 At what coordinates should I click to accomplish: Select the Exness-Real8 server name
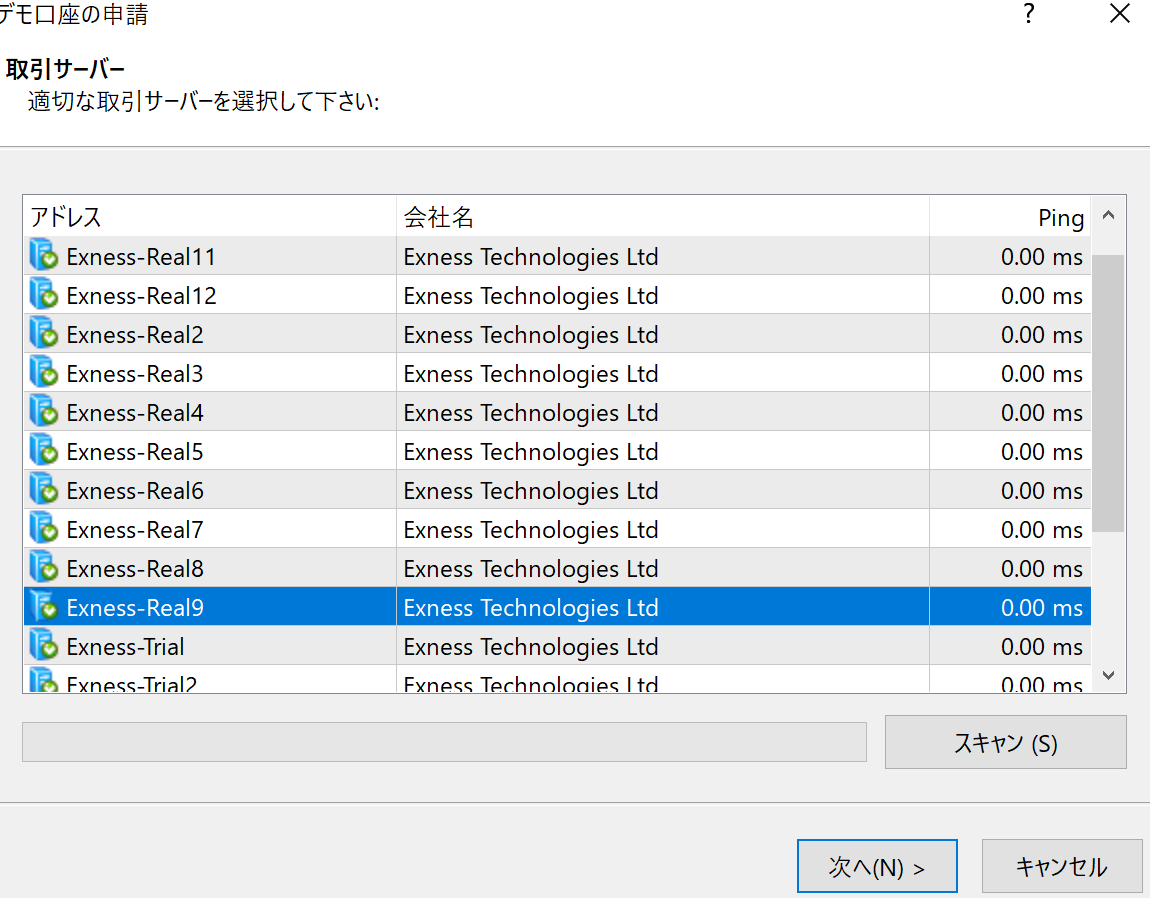click(135, 568)
